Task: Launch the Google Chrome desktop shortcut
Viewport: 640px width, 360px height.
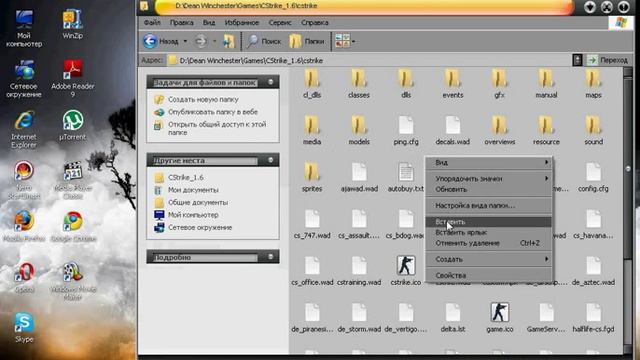Action: pos(73,227)
